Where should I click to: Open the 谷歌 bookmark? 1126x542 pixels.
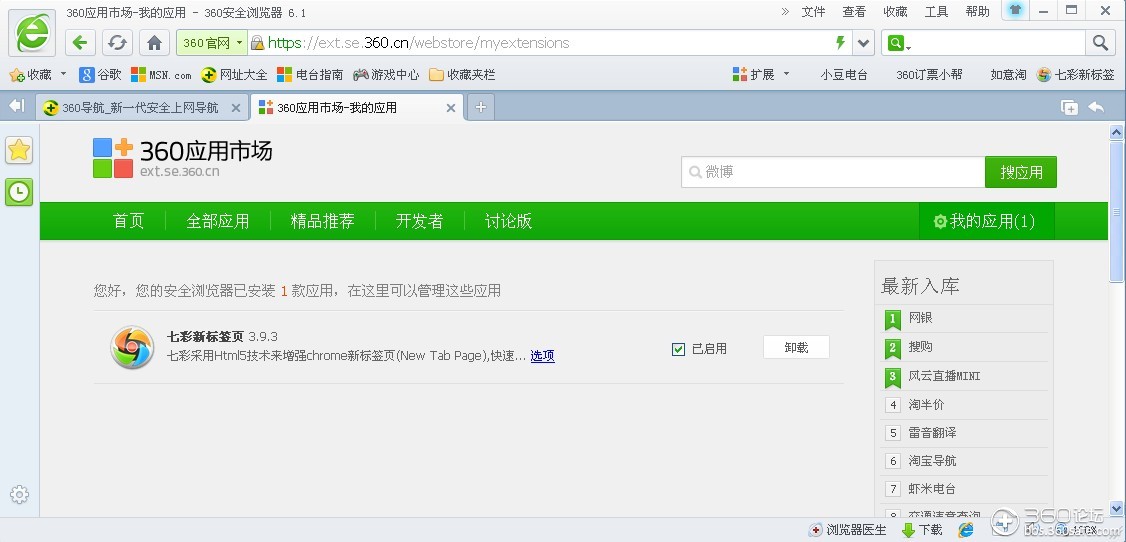click(x=101, y=75)
